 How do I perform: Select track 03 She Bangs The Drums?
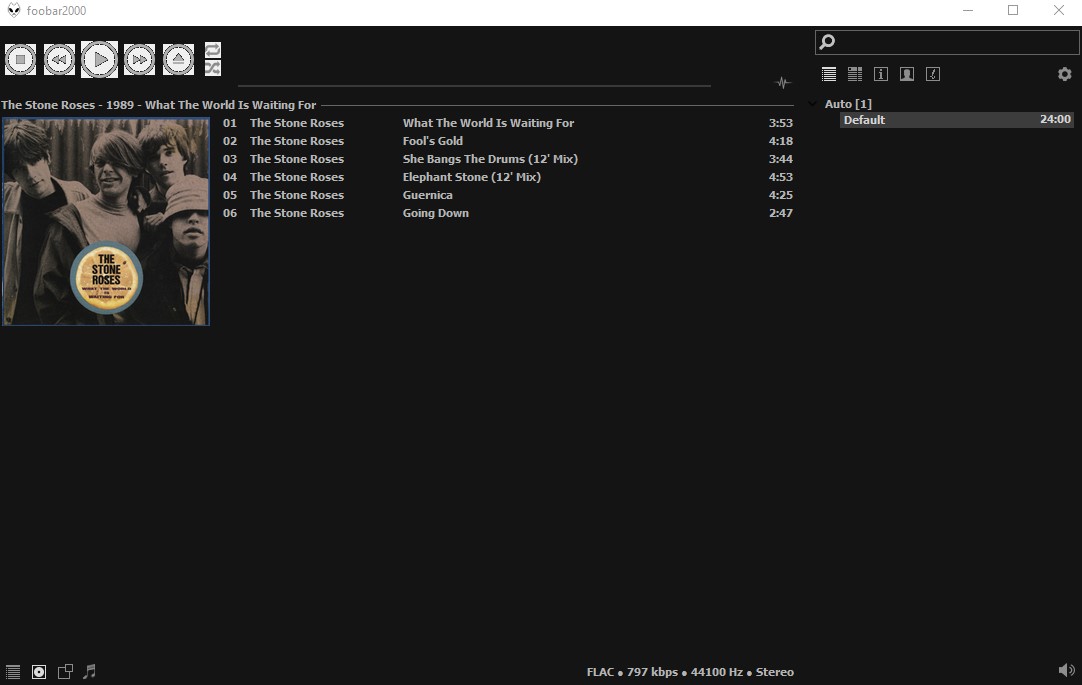507,159
